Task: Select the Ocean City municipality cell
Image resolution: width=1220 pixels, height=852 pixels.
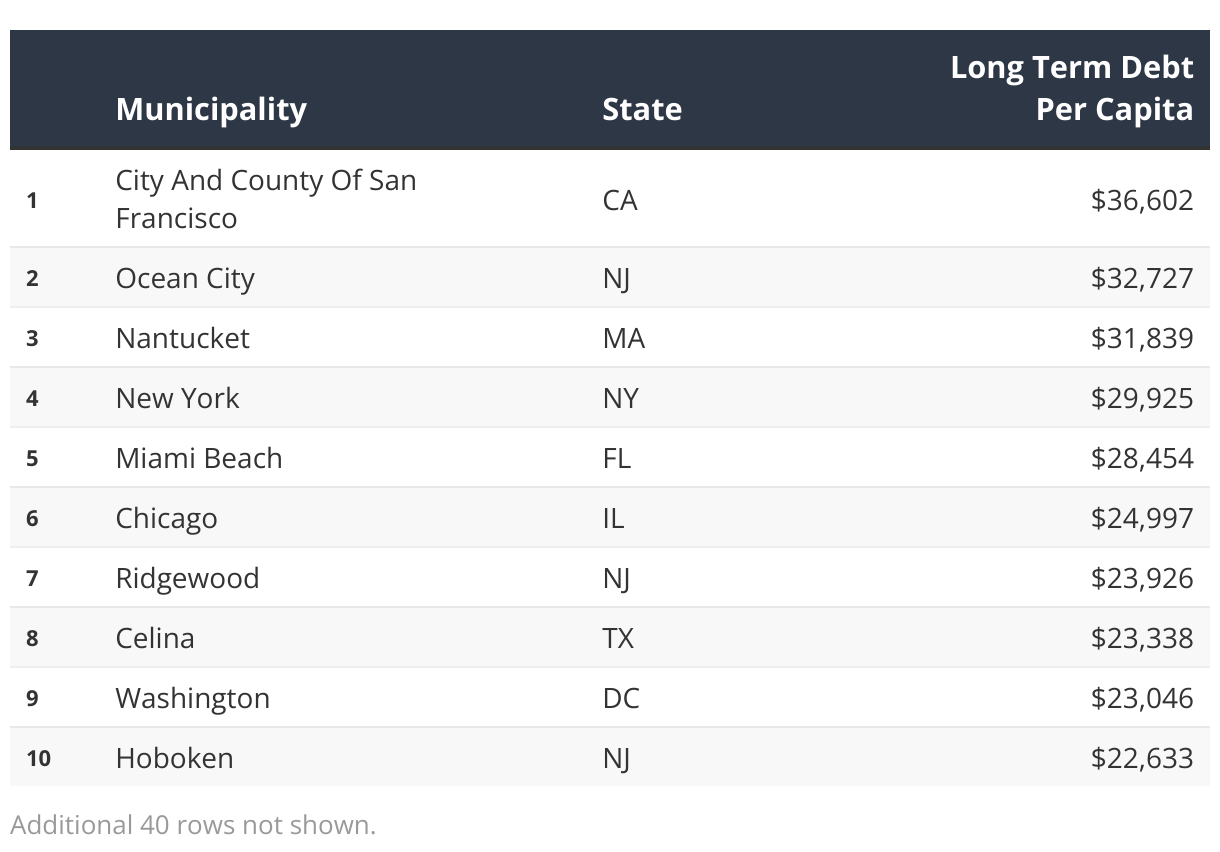Action: [185, 278]
